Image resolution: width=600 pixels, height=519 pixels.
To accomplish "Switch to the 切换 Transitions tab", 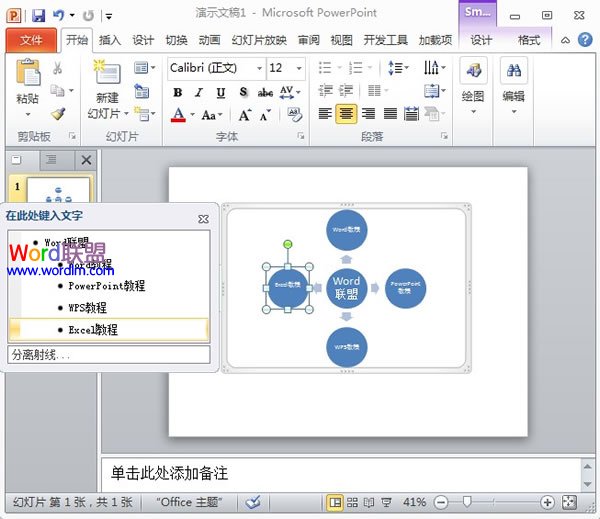I will click(x=176, y=40).
